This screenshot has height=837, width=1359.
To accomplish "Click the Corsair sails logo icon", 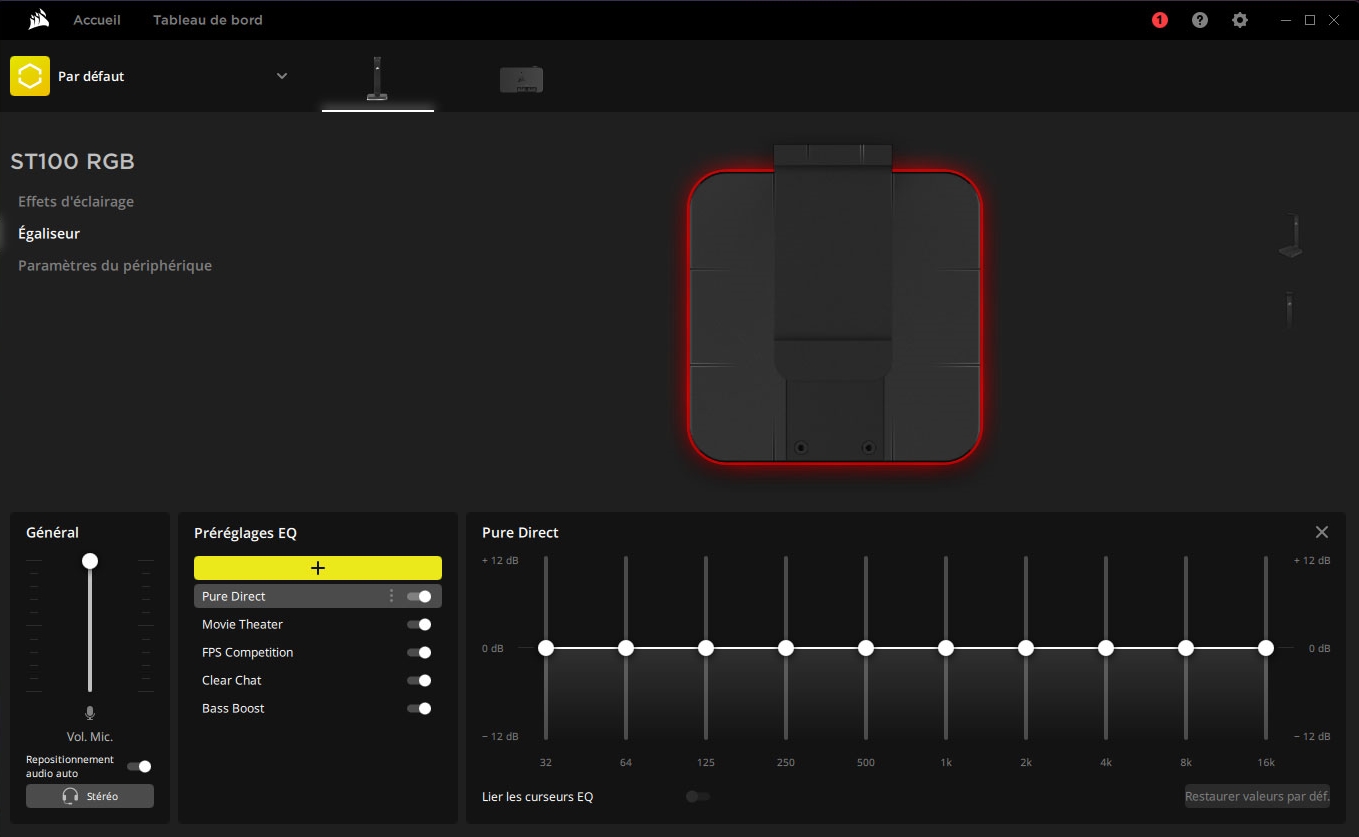I will [x=39, y=20].
